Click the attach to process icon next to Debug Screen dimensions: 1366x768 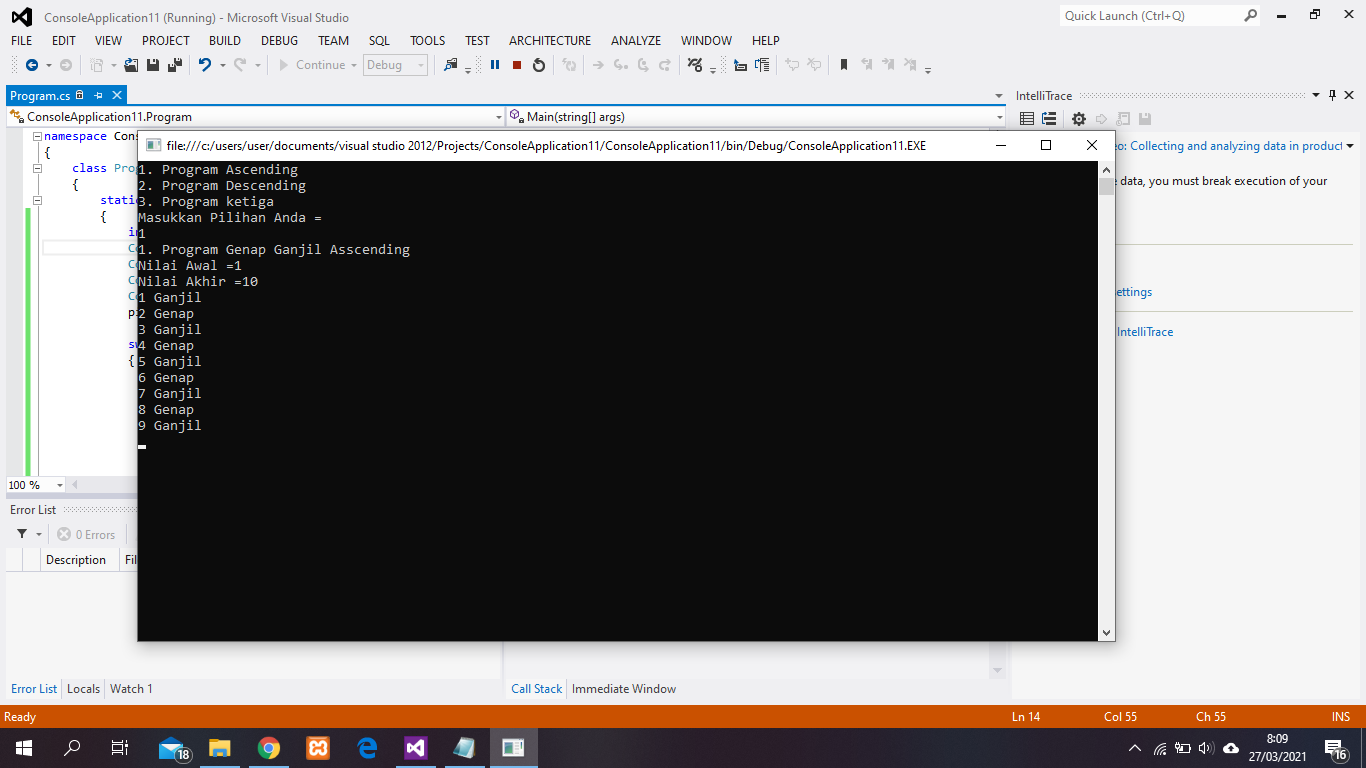pos(450,65)
